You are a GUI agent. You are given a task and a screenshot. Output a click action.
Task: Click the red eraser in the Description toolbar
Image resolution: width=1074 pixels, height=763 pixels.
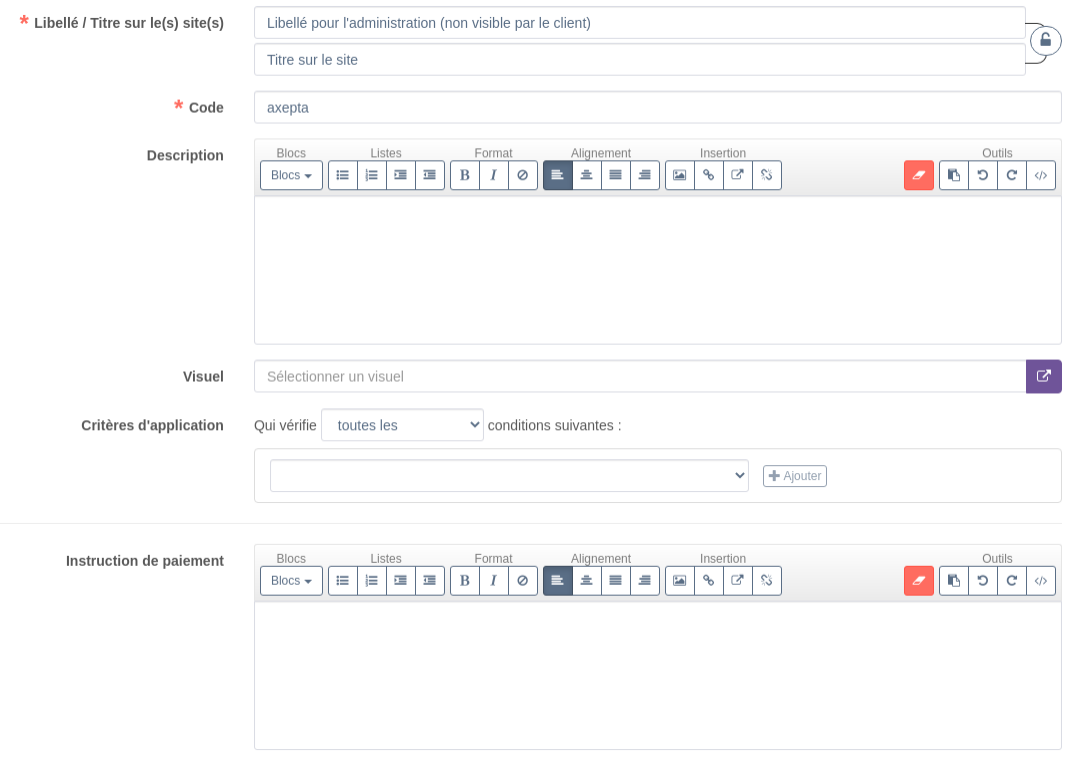point(918,175)
